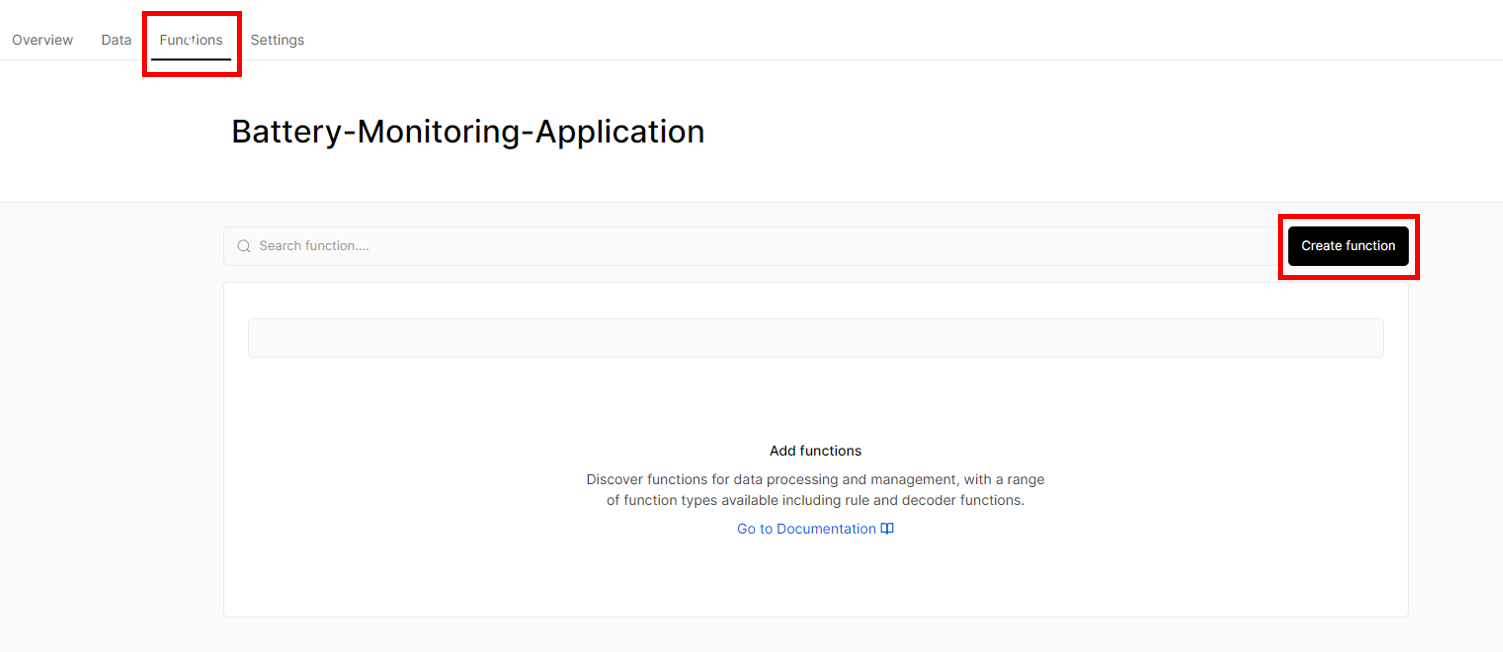Viewport: 1503px width, 652px height.
Task: Open the Go to Documentation link
Action: (815, 529)
